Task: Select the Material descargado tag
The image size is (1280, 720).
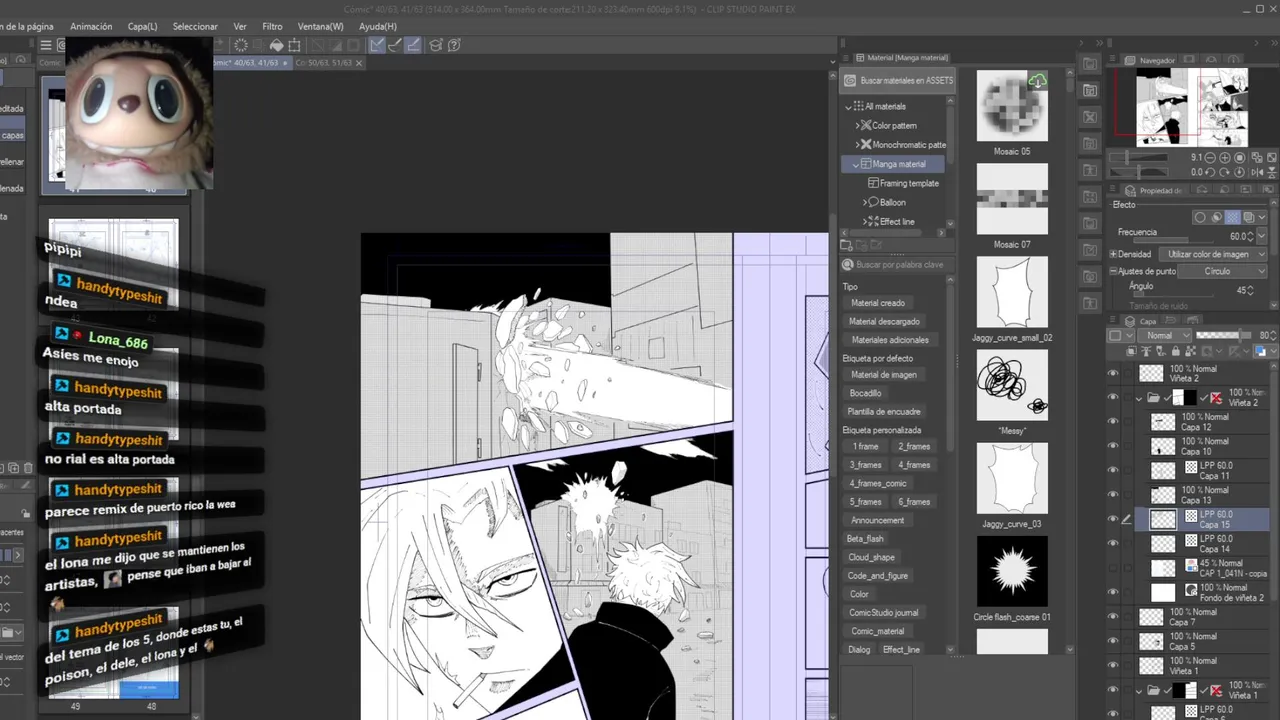Action: (884, 321)
